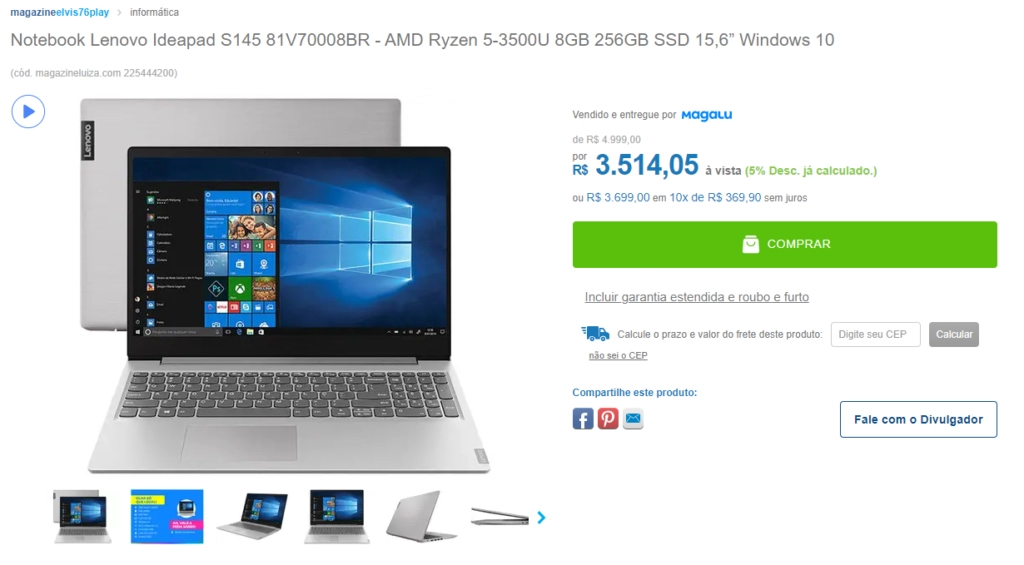Select blue specs infographic thumbnail
Screen dimensions: 1024x565
click(167, 517)
